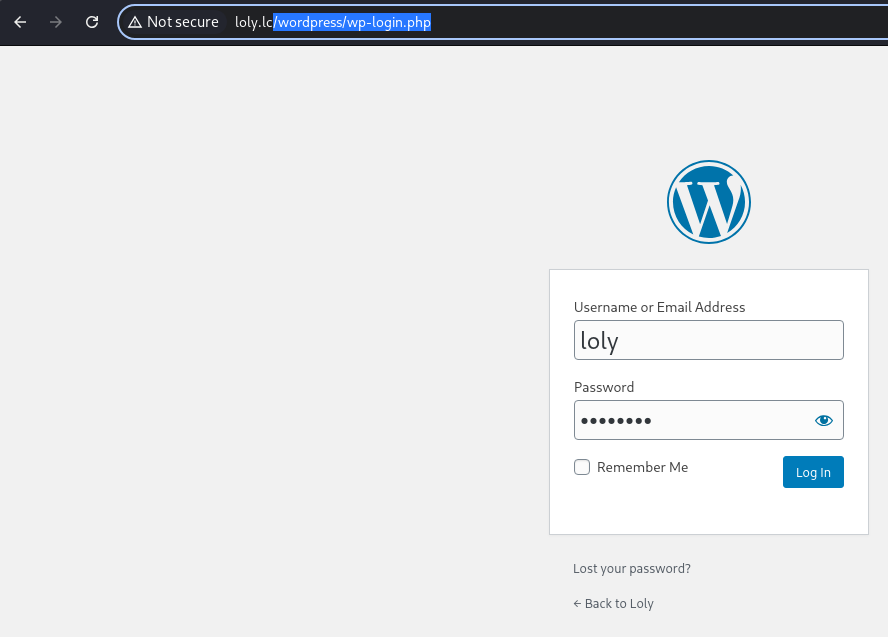Image resolution: width=888 pixels, height=637 pixels.
Task: Show password with the eye icon
Action: click(823, 420)
